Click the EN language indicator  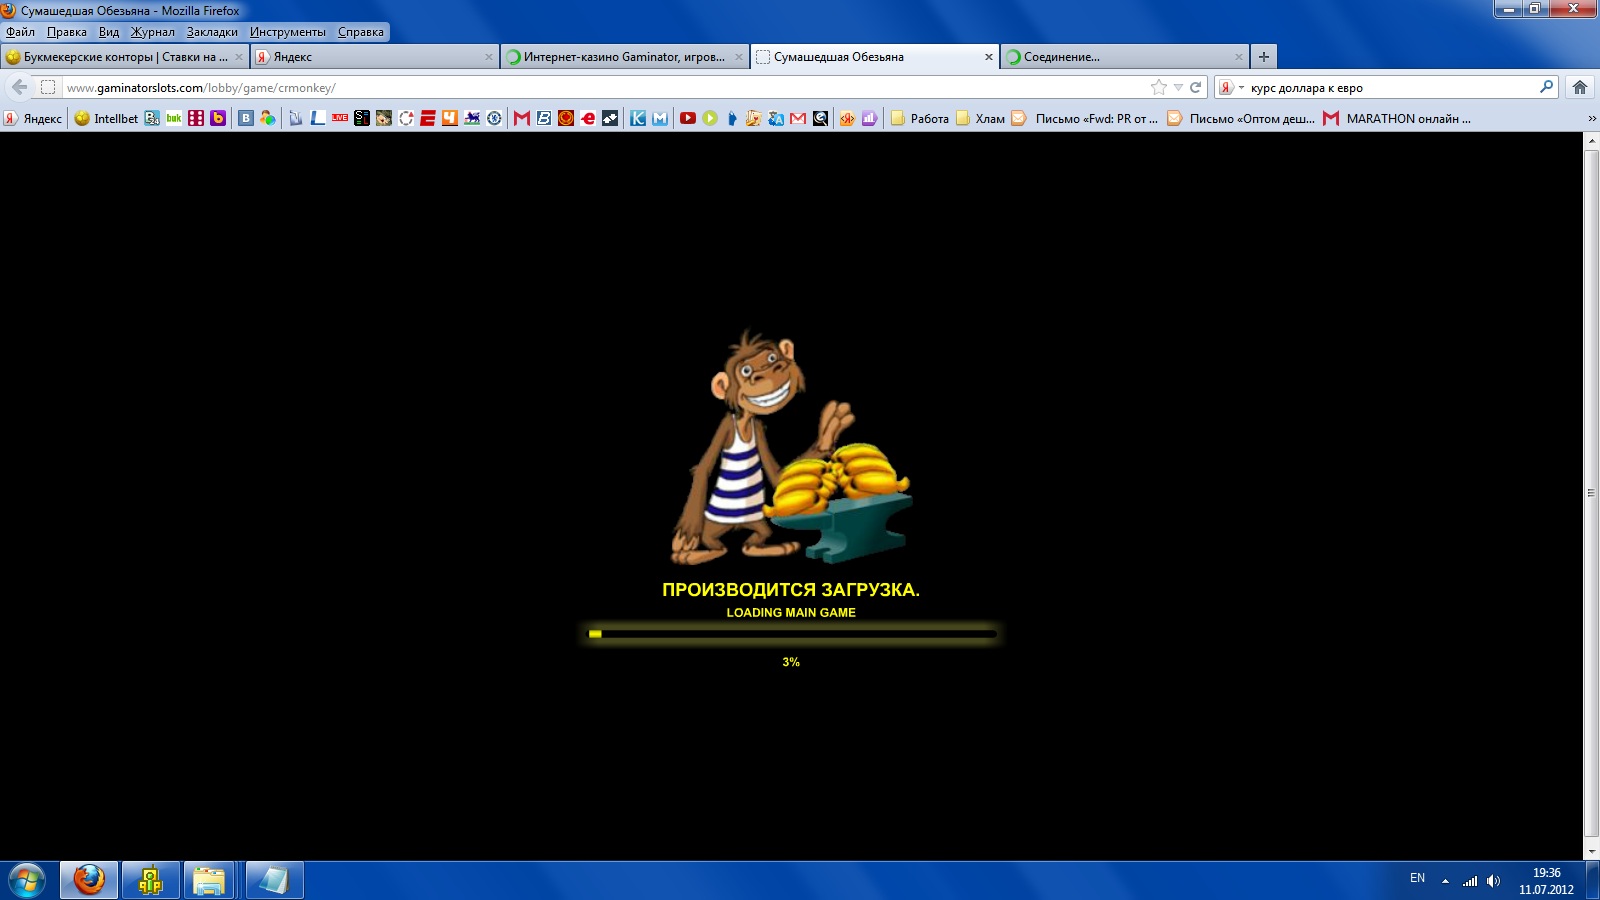click(1417, 878)
